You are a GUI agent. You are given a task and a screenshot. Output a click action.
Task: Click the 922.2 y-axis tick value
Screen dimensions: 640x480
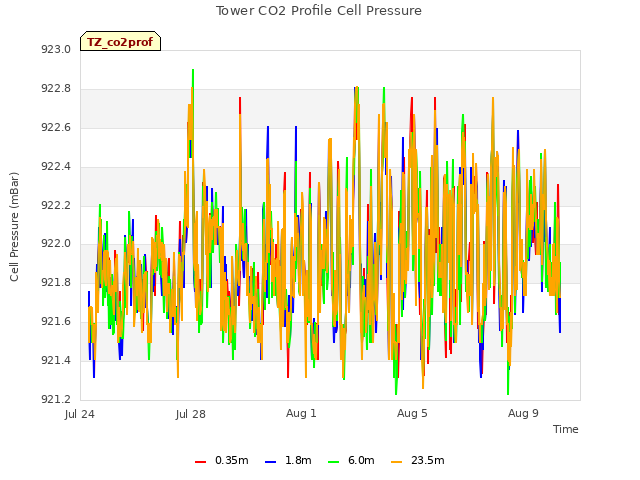[56, 205]
